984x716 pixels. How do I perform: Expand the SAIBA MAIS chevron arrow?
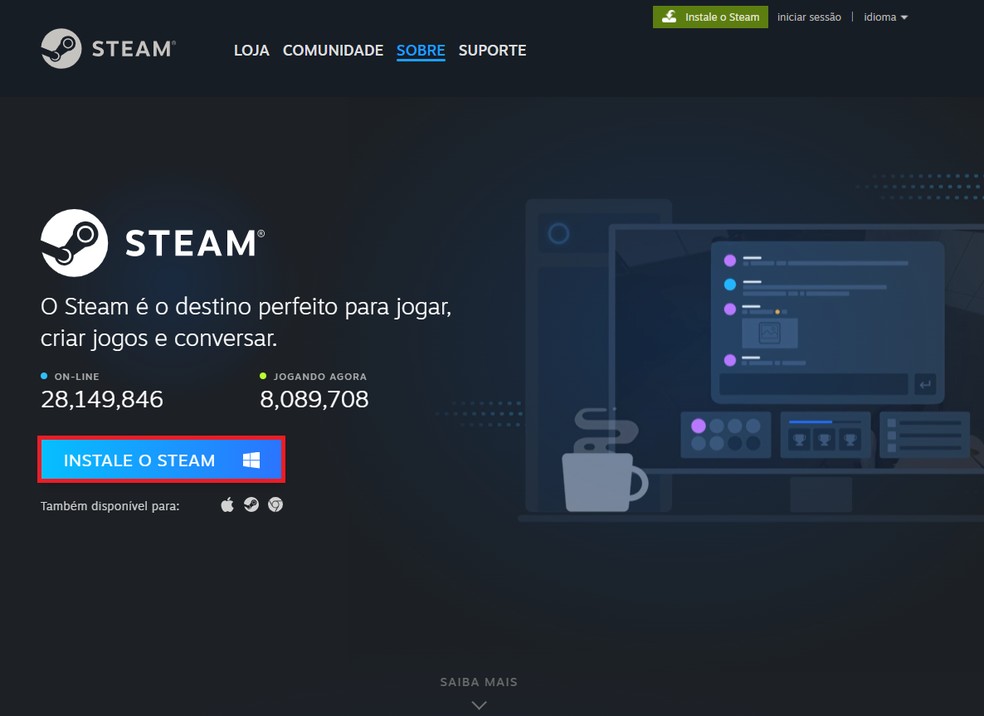(478, 704)
